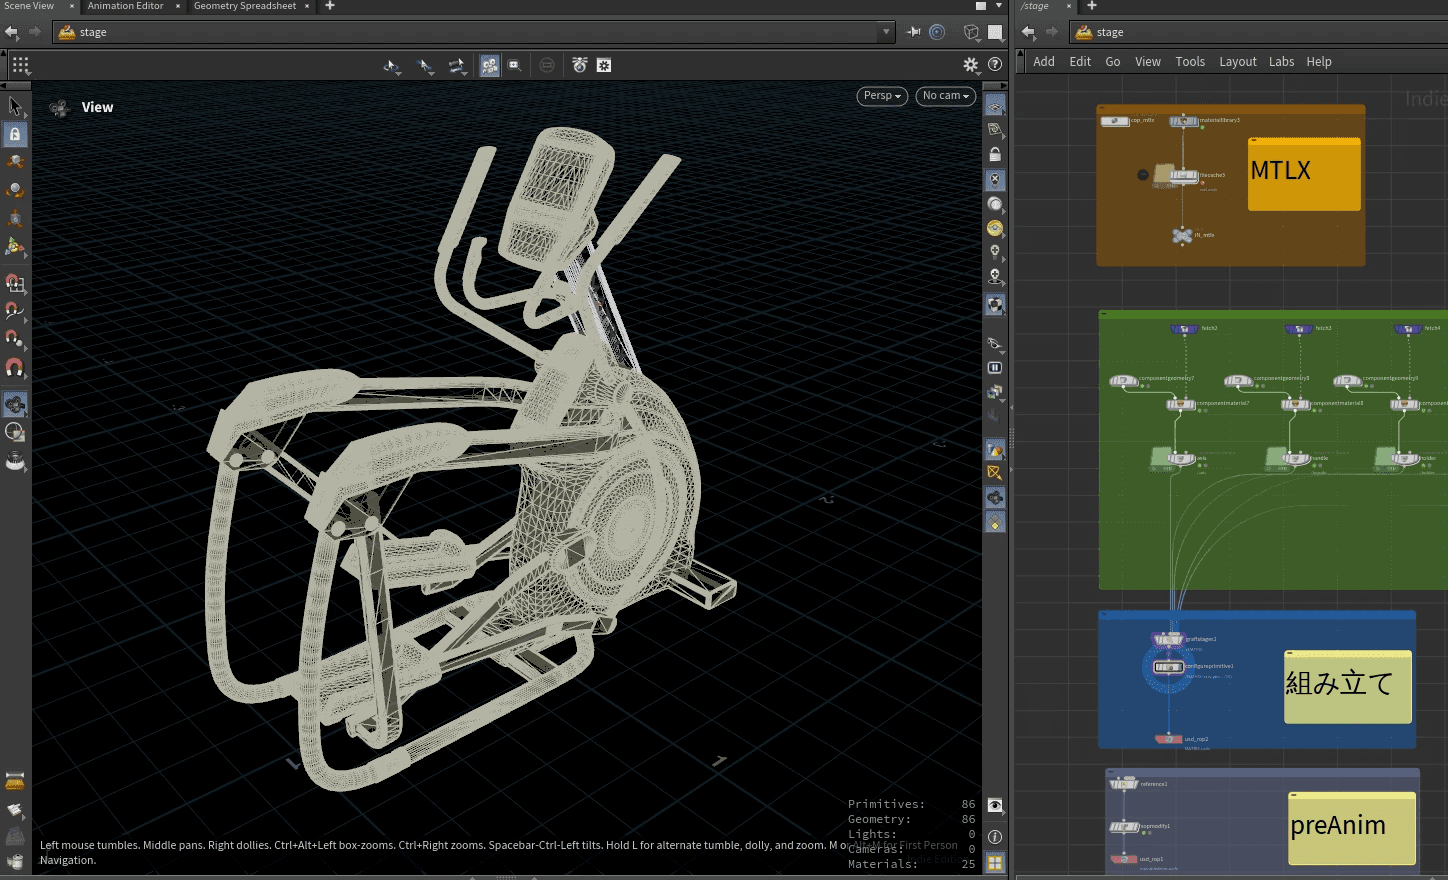
Task: Go back in the Scene View path history
Action: pyautogui.click(x=12, y=32)
